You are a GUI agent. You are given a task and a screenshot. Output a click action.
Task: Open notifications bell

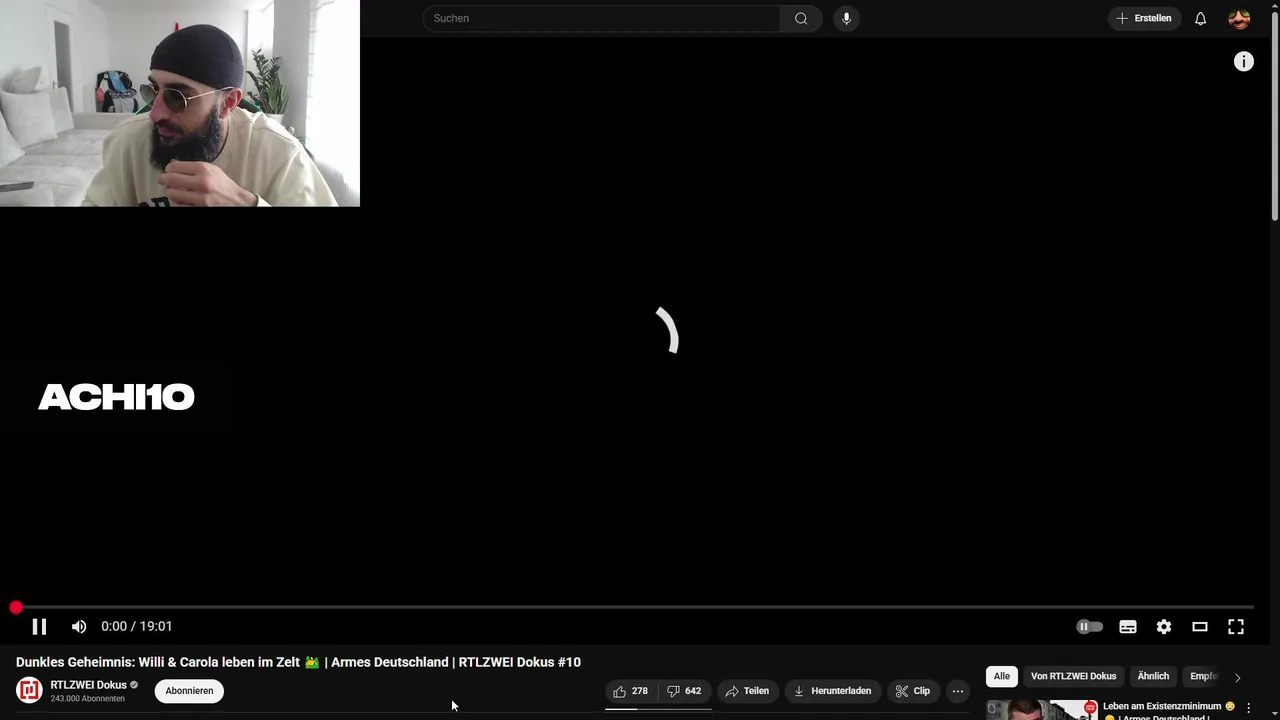(1200, 18)
